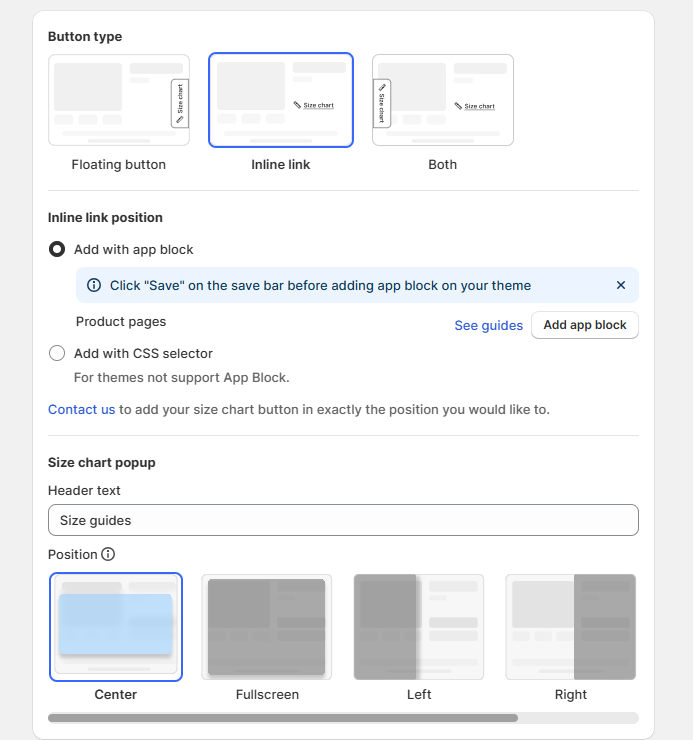
Task: Click the Button type heading
Action: click(85, 36)
